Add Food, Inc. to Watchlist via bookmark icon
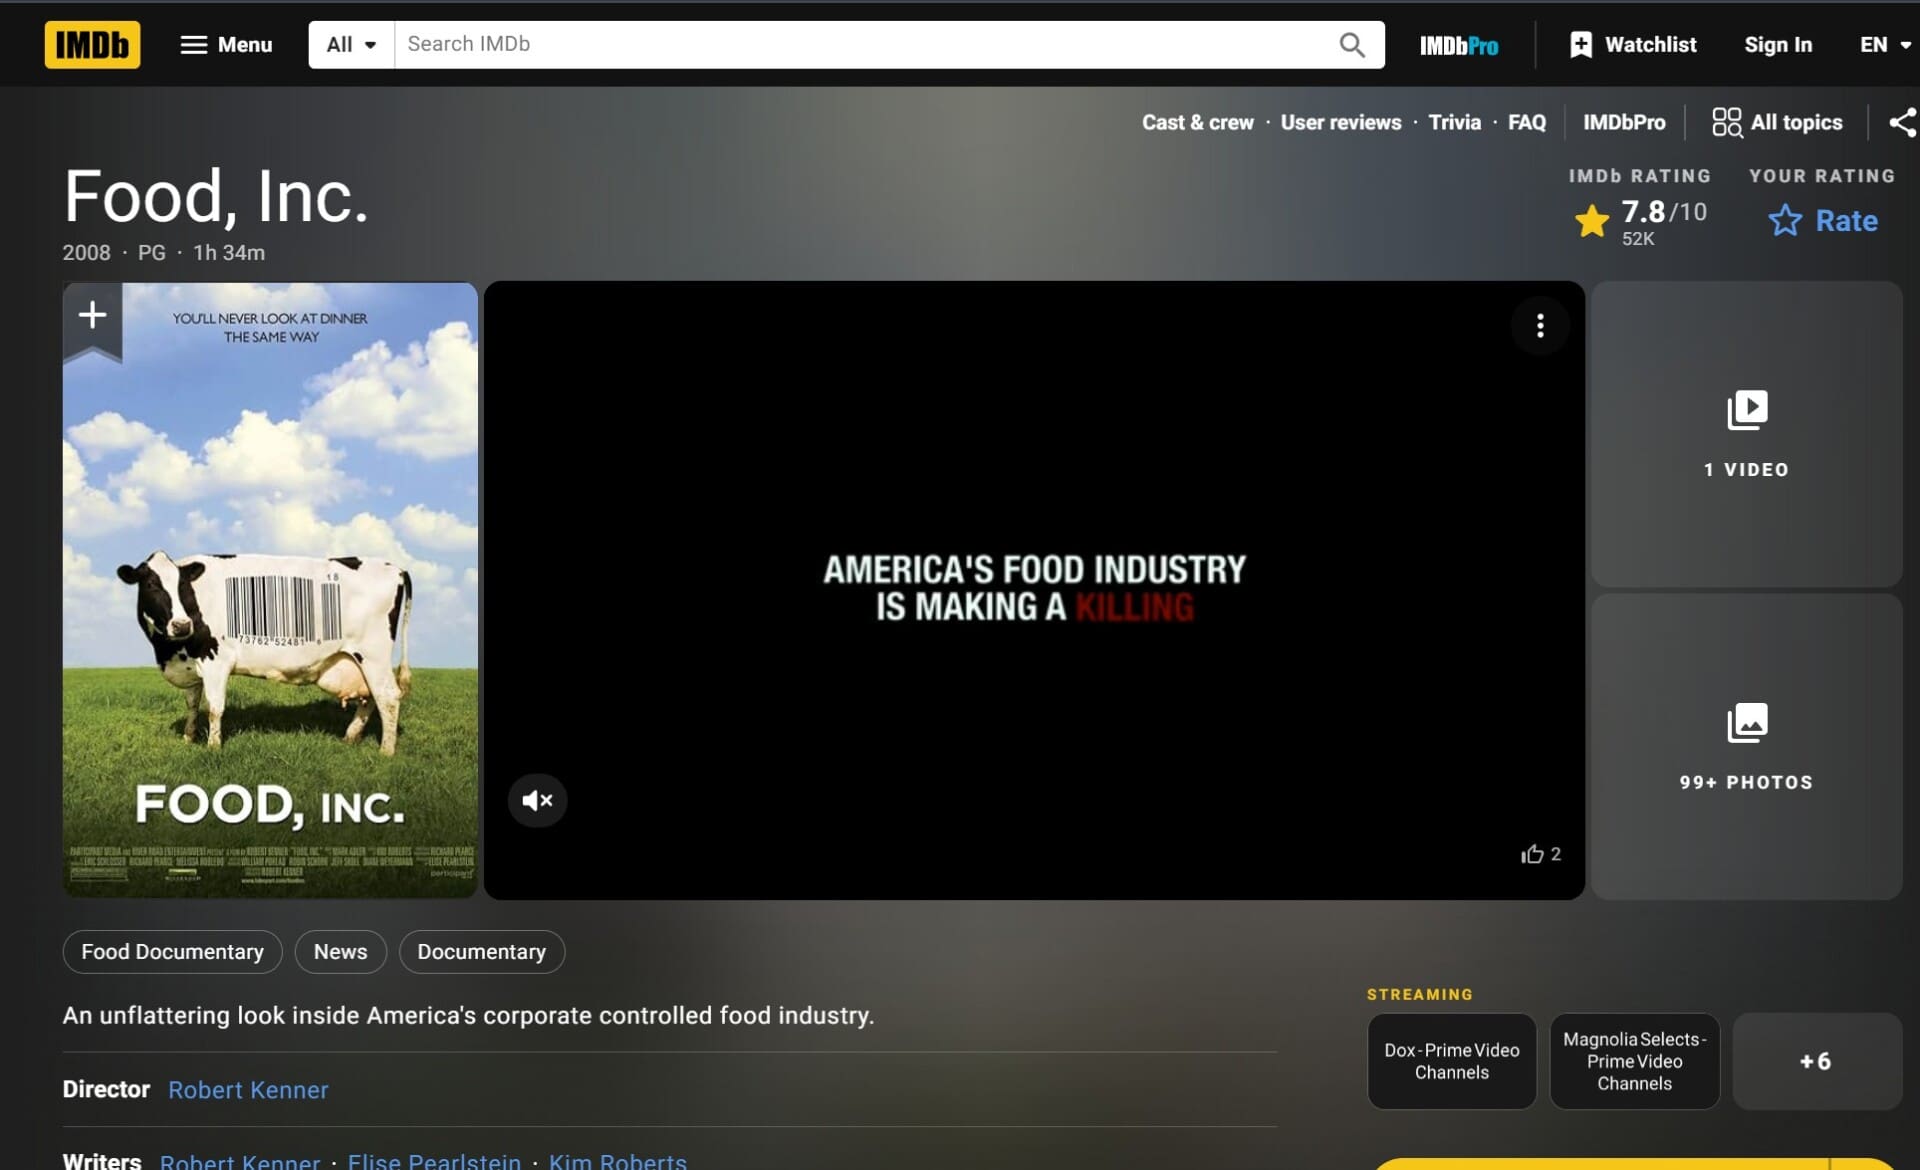This screenshot has height=1170, width=1920. tap(1581, 44)
